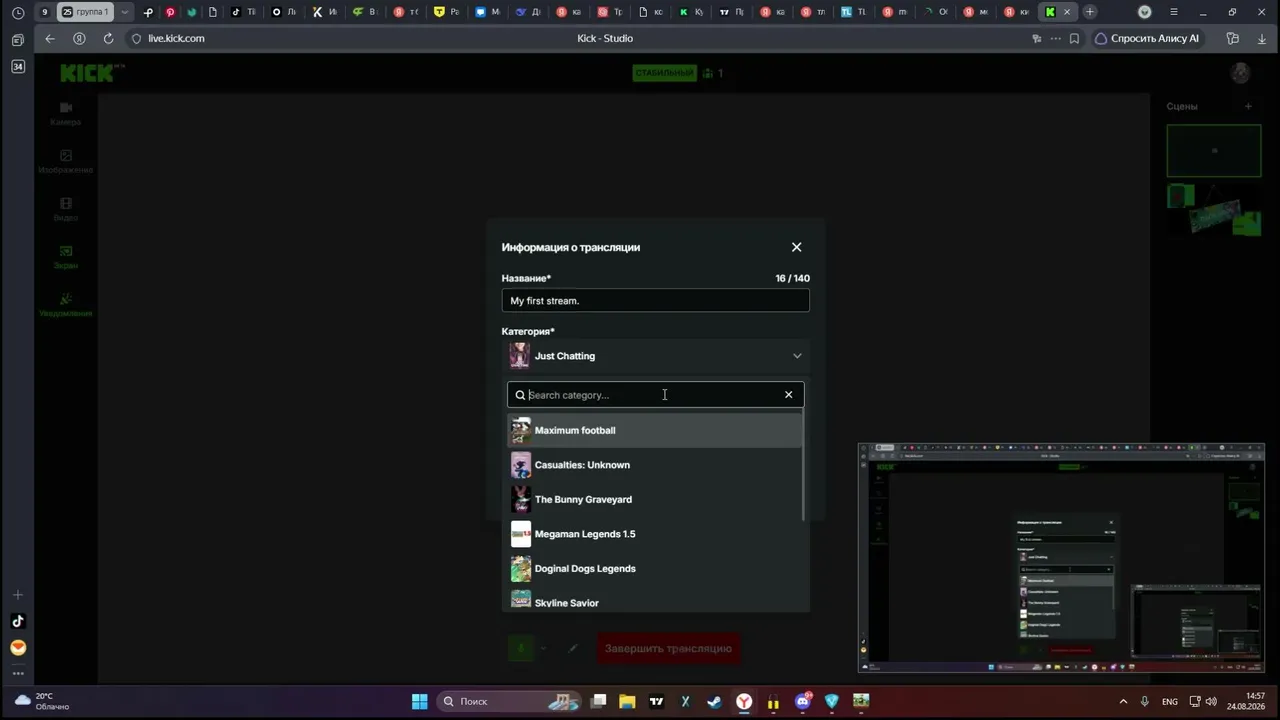
Task: Switch to the tab group 'группа 1'
Action: (x=85, y=12)
